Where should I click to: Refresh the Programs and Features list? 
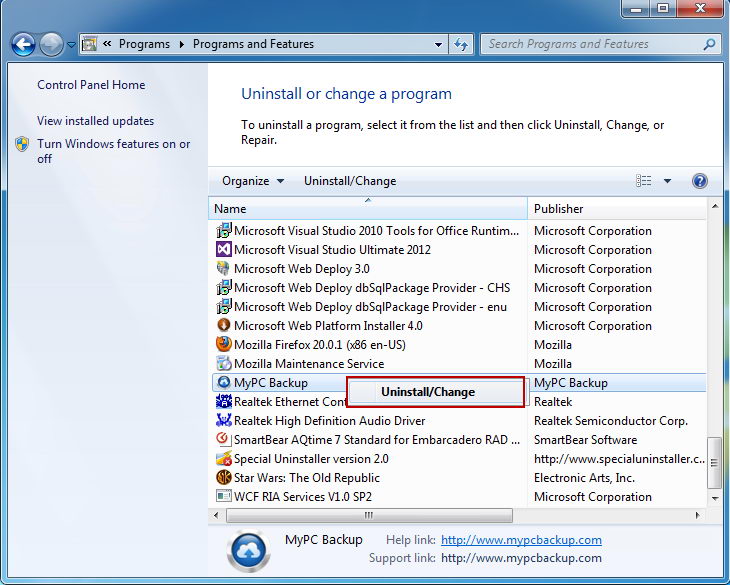point(461,45)
